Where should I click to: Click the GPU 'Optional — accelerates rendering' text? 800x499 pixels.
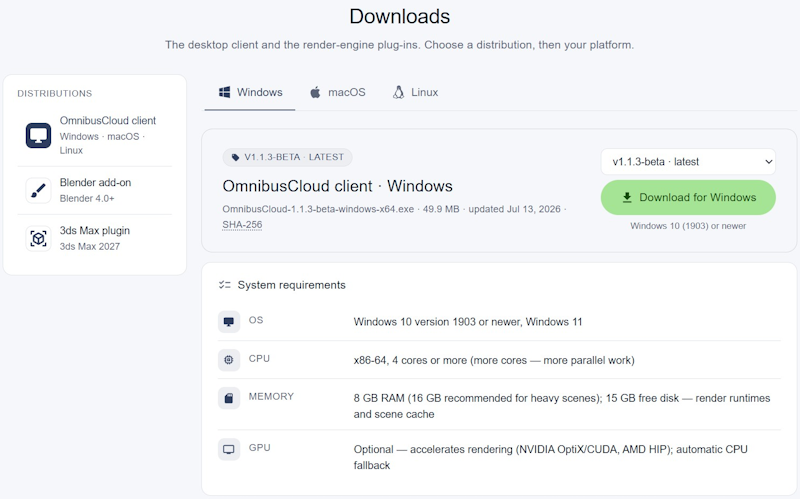click(551, 457)
